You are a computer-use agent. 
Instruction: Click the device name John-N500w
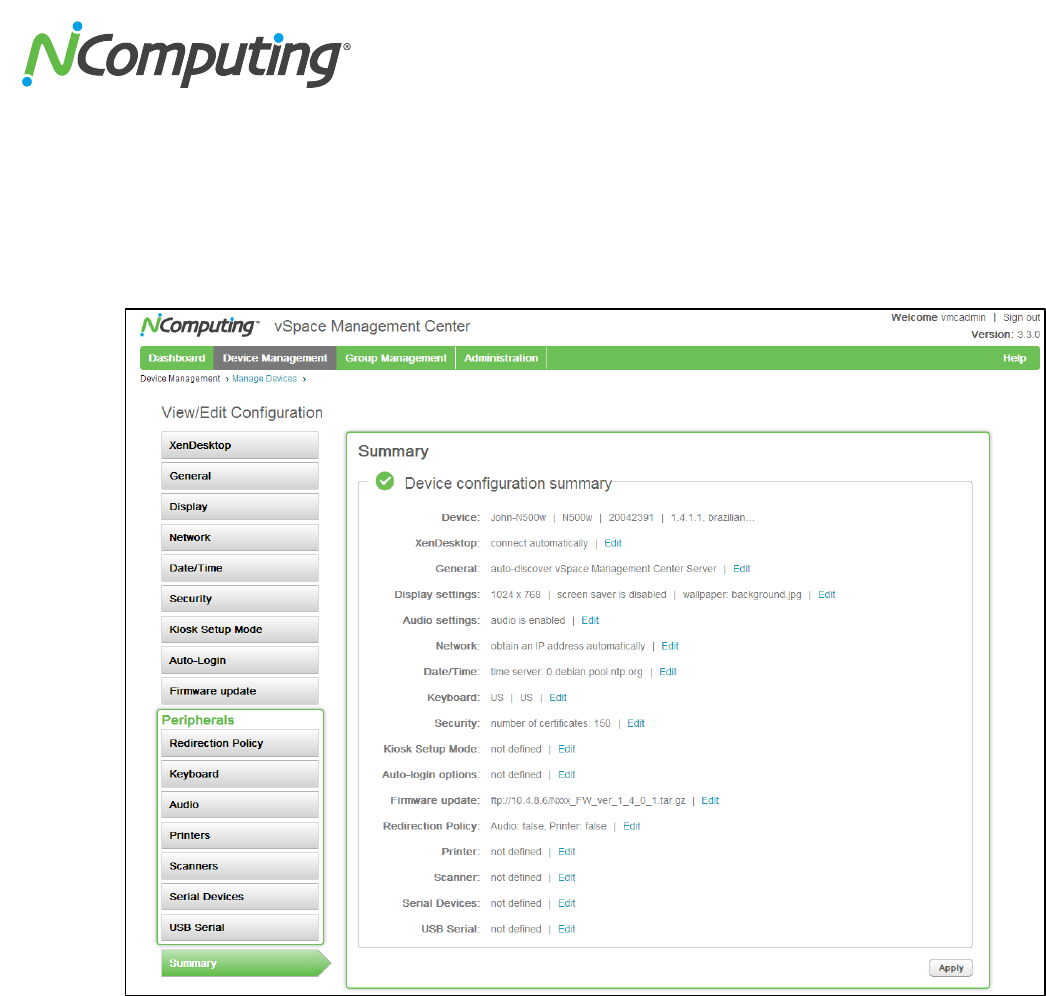pos(518,518)
